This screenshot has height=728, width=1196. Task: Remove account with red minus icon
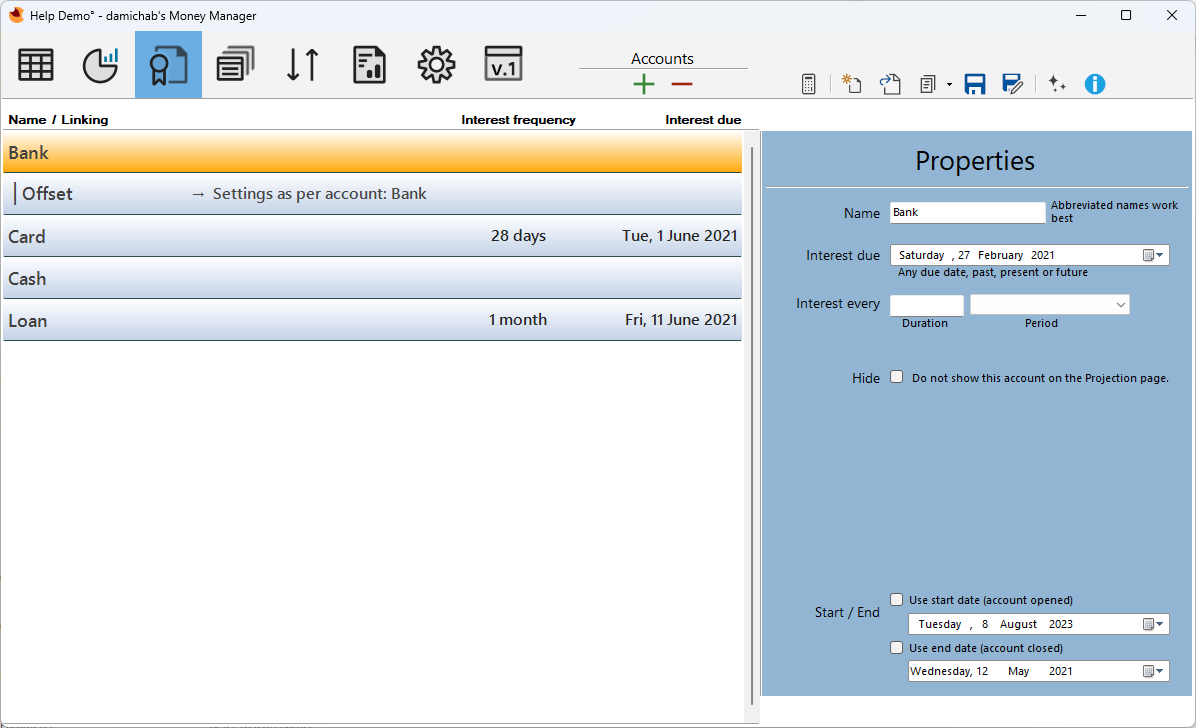pyautogui.click(x=682, y=84)
